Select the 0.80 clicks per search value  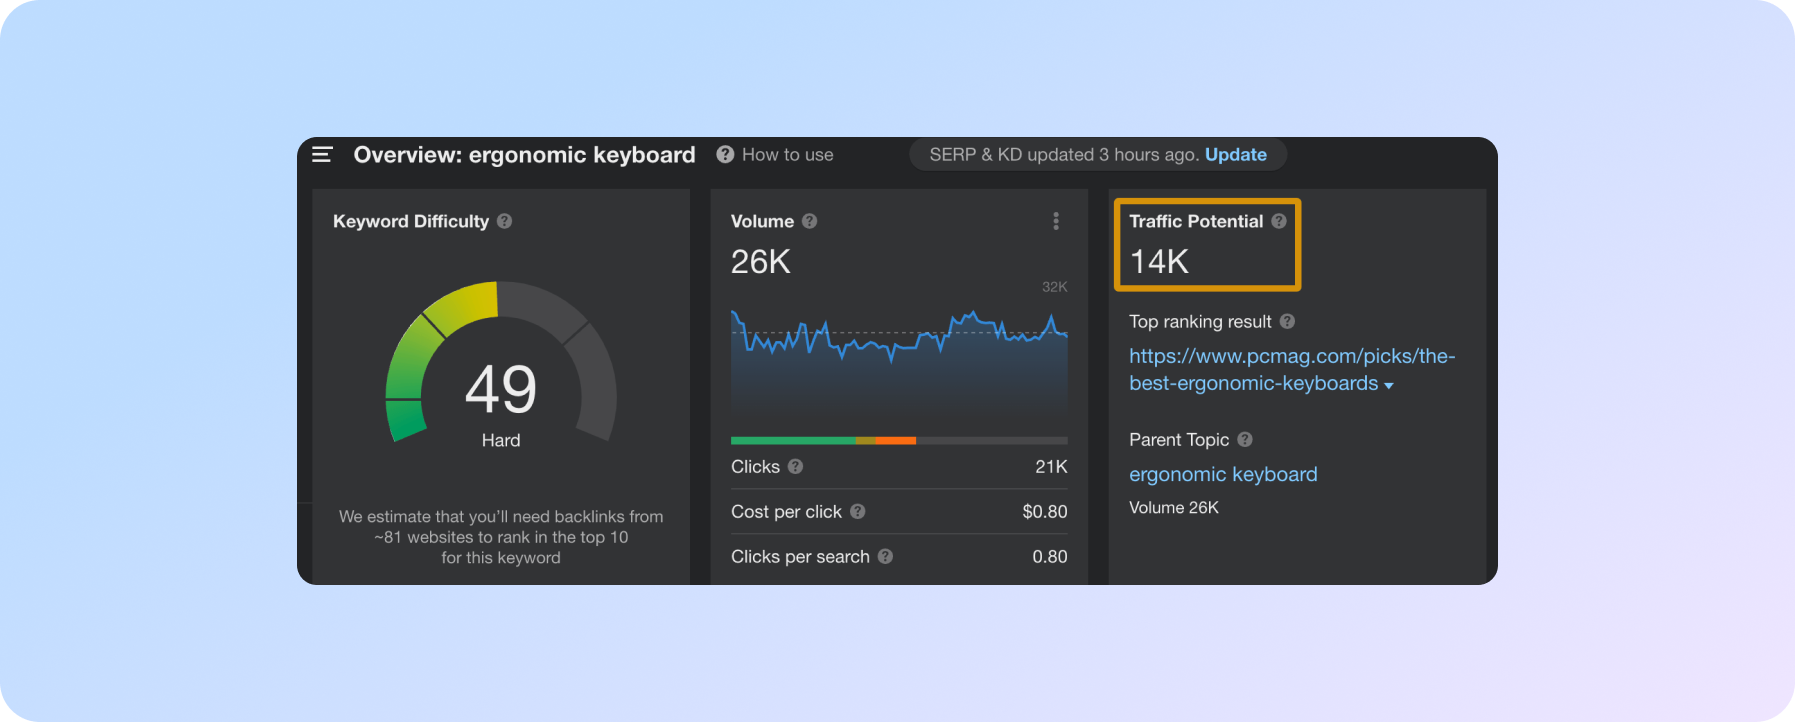coord(1049,556)
